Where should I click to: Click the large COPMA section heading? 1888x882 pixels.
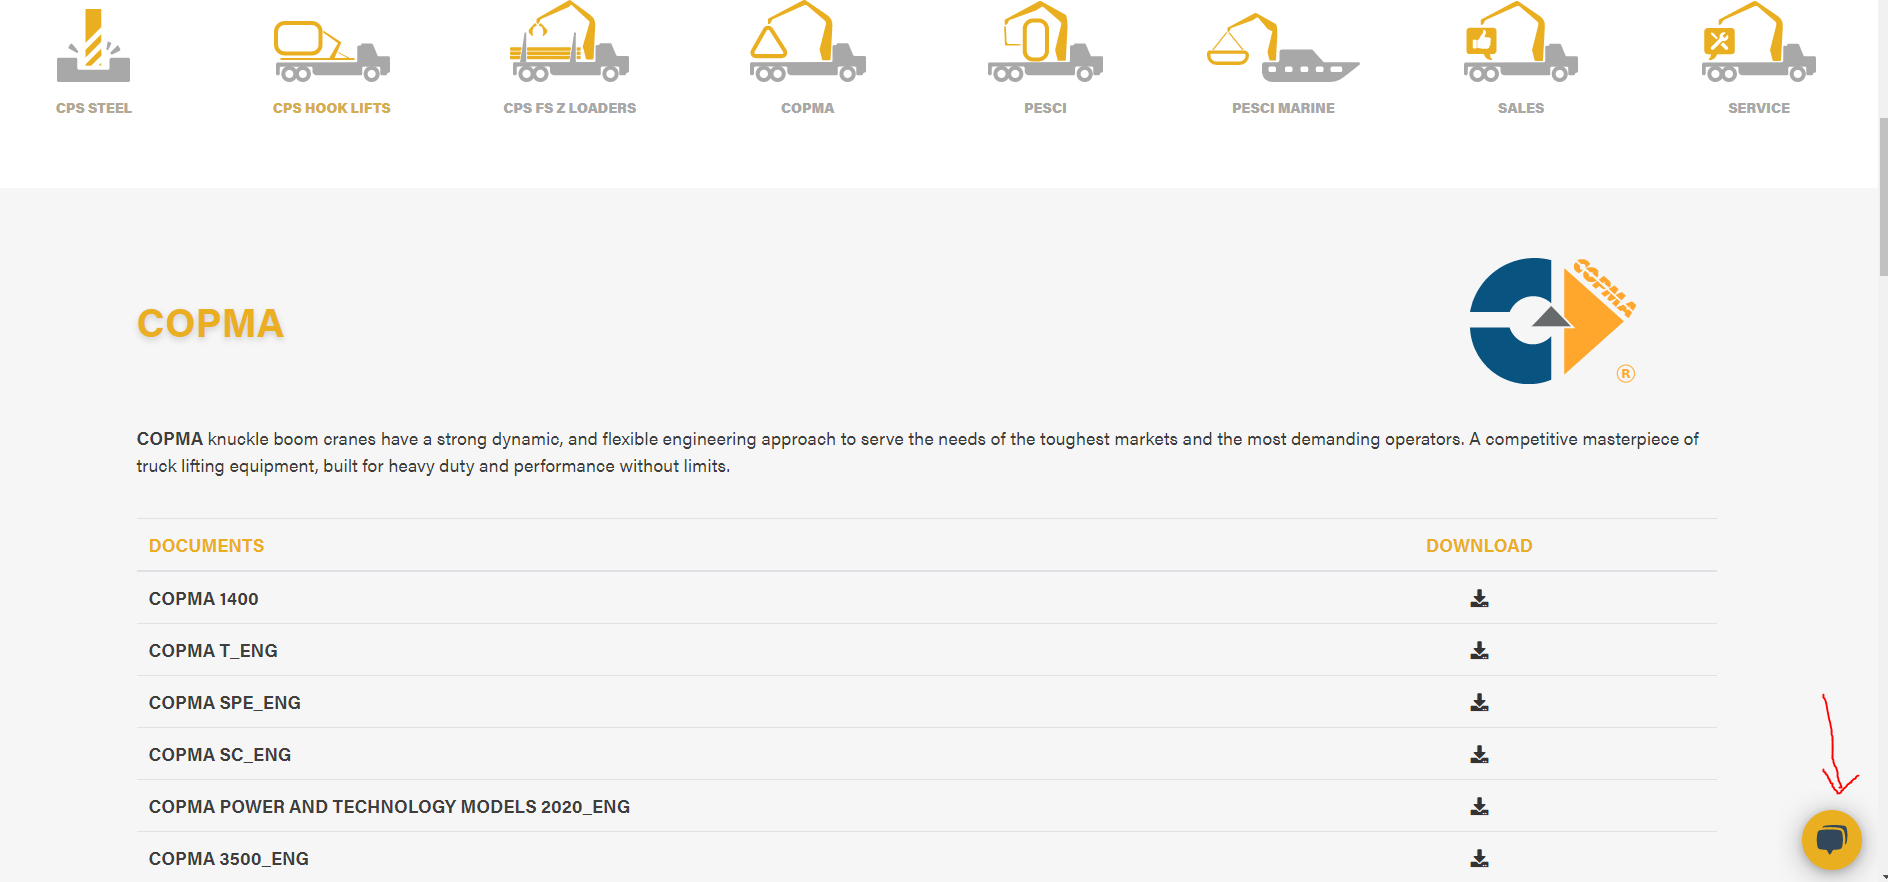210,323
